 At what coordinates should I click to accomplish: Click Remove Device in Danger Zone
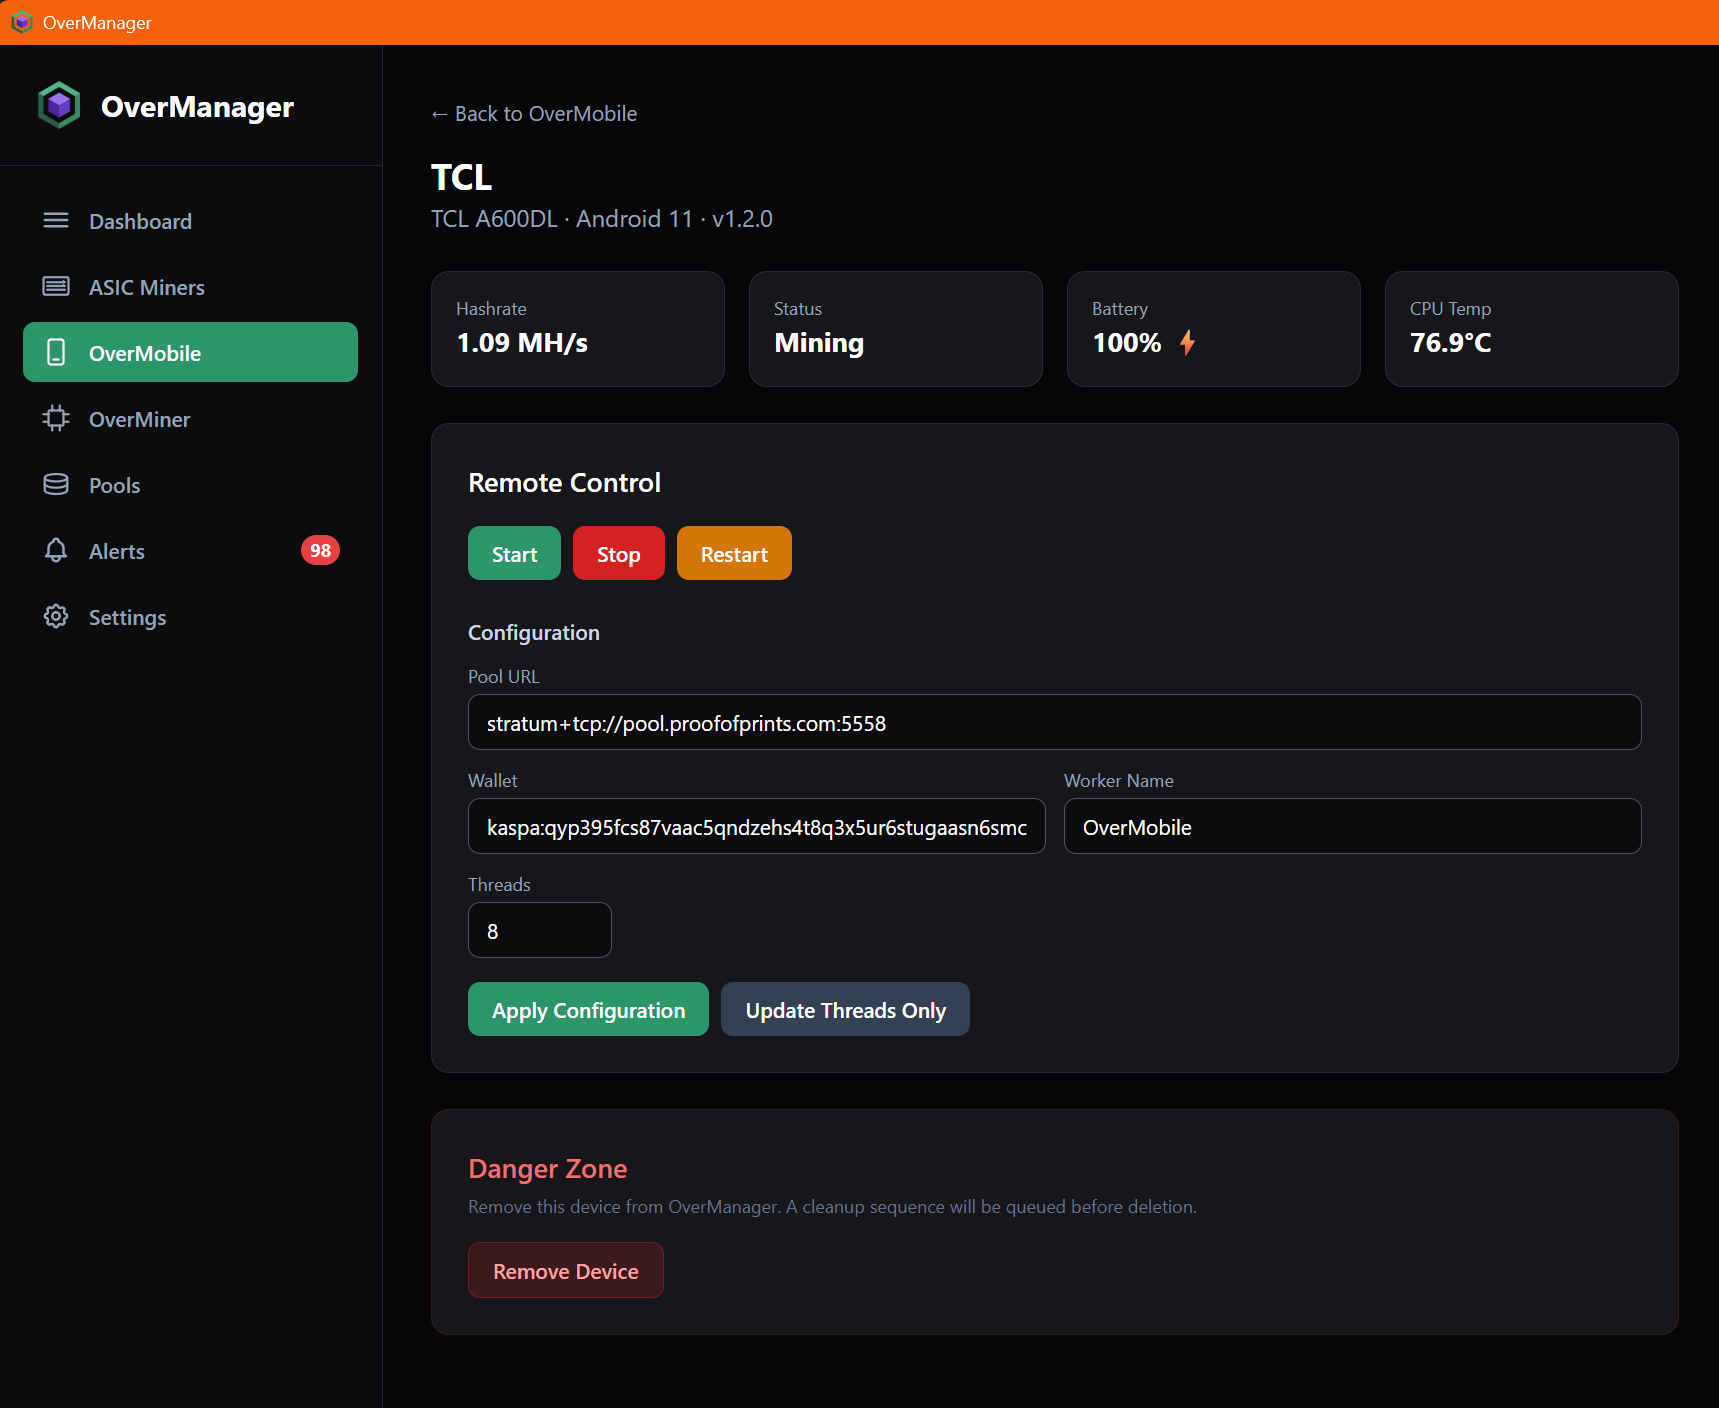(x=565, y=1270)
